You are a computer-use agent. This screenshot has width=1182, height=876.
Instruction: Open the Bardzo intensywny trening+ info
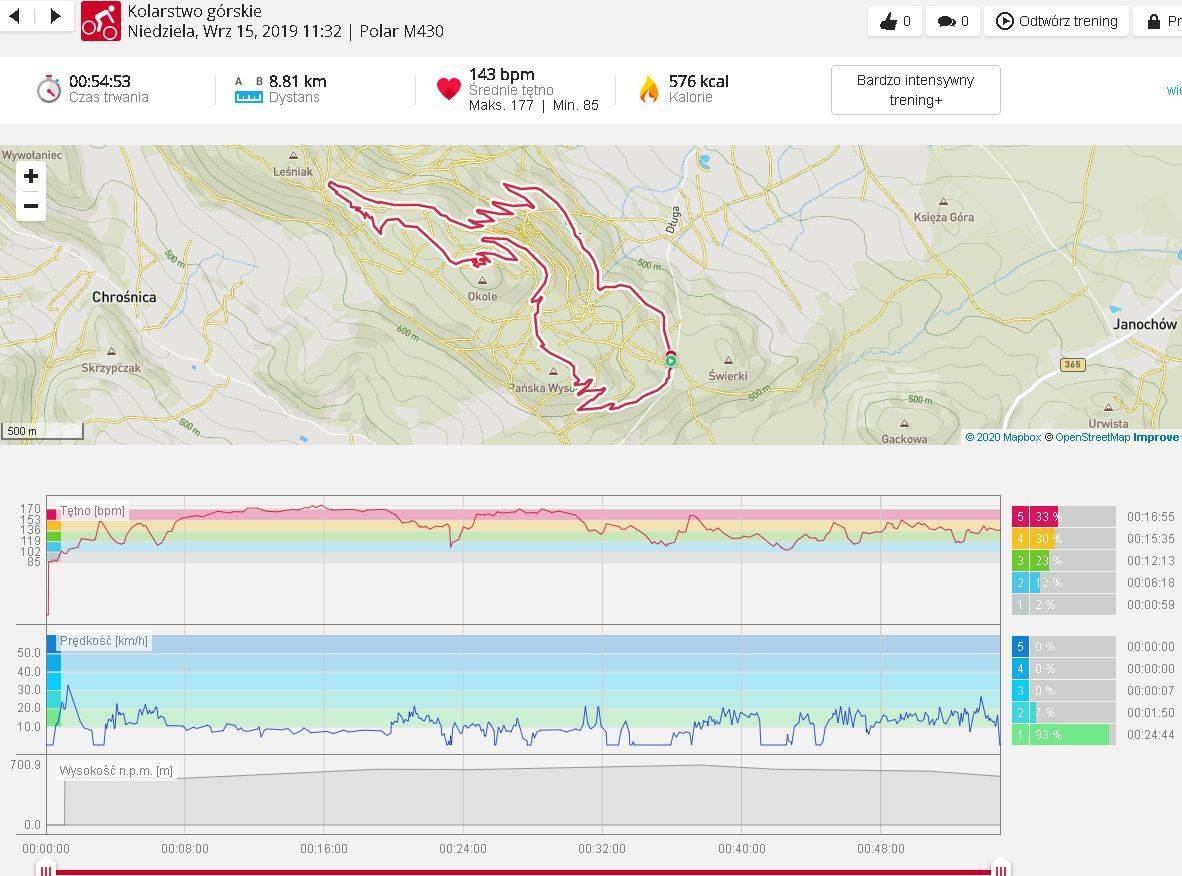pos(915,90)
